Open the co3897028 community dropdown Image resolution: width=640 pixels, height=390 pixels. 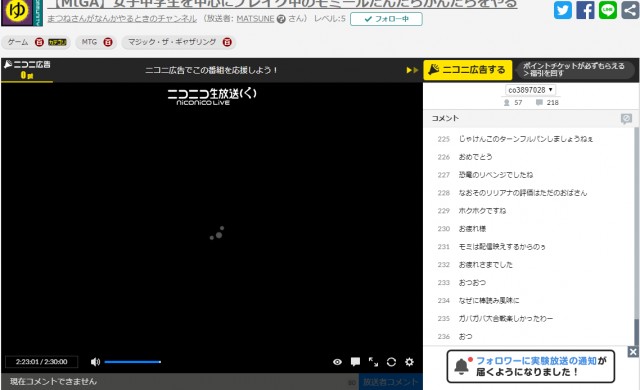click(530, 90)
